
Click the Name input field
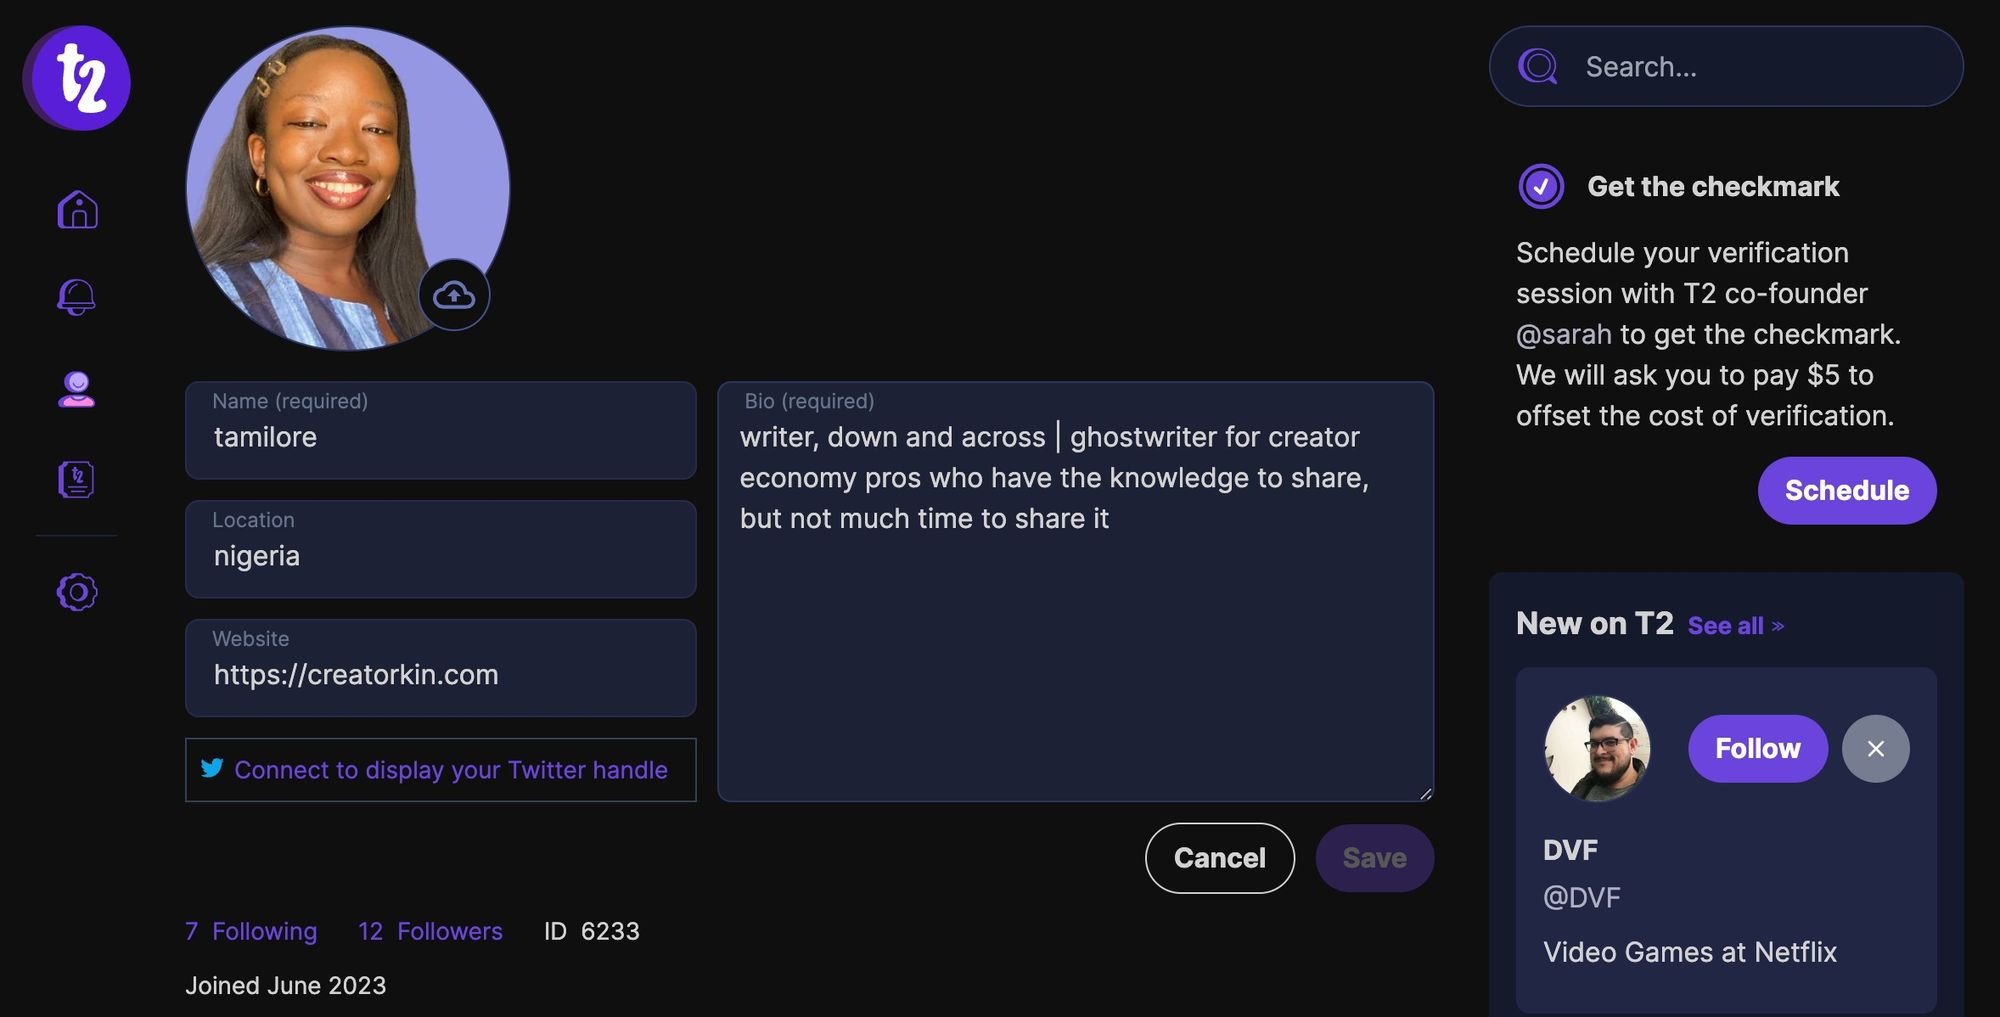pos(440,437)
